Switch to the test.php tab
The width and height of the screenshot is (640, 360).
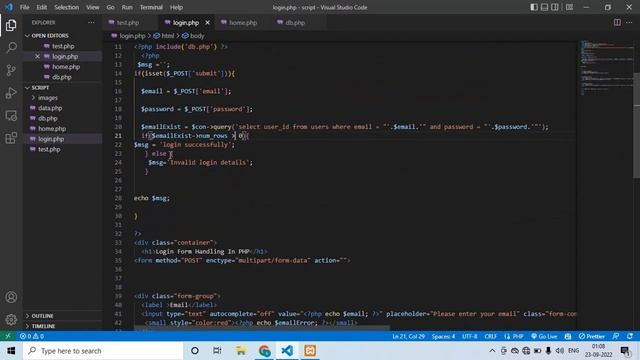click(128, 23)
